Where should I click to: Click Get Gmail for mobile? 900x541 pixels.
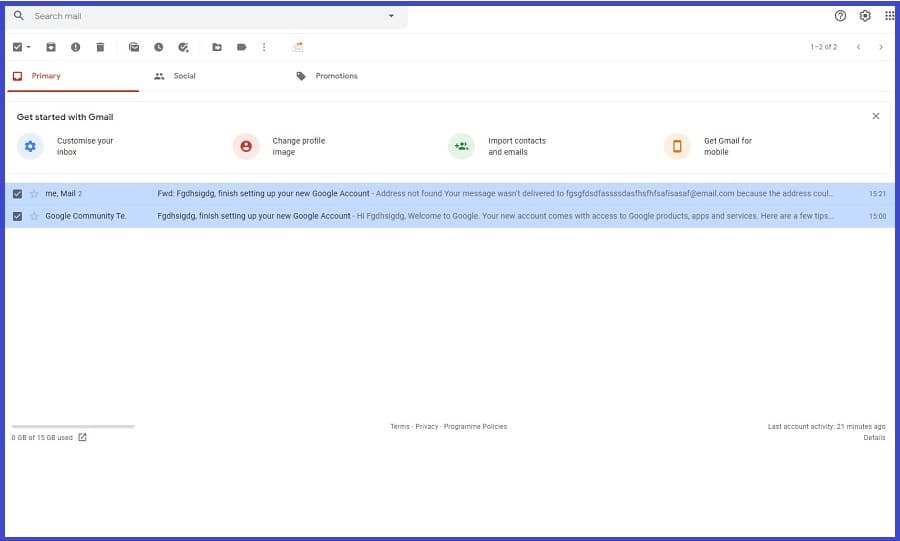pyautogui.click(x=728, y=146)
